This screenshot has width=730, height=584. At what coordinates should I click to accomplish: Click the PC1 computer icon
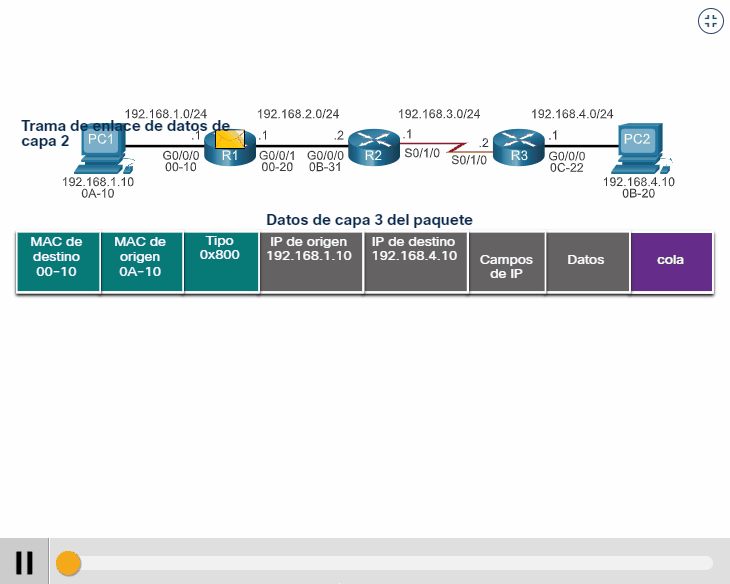(x=100, y=147)
